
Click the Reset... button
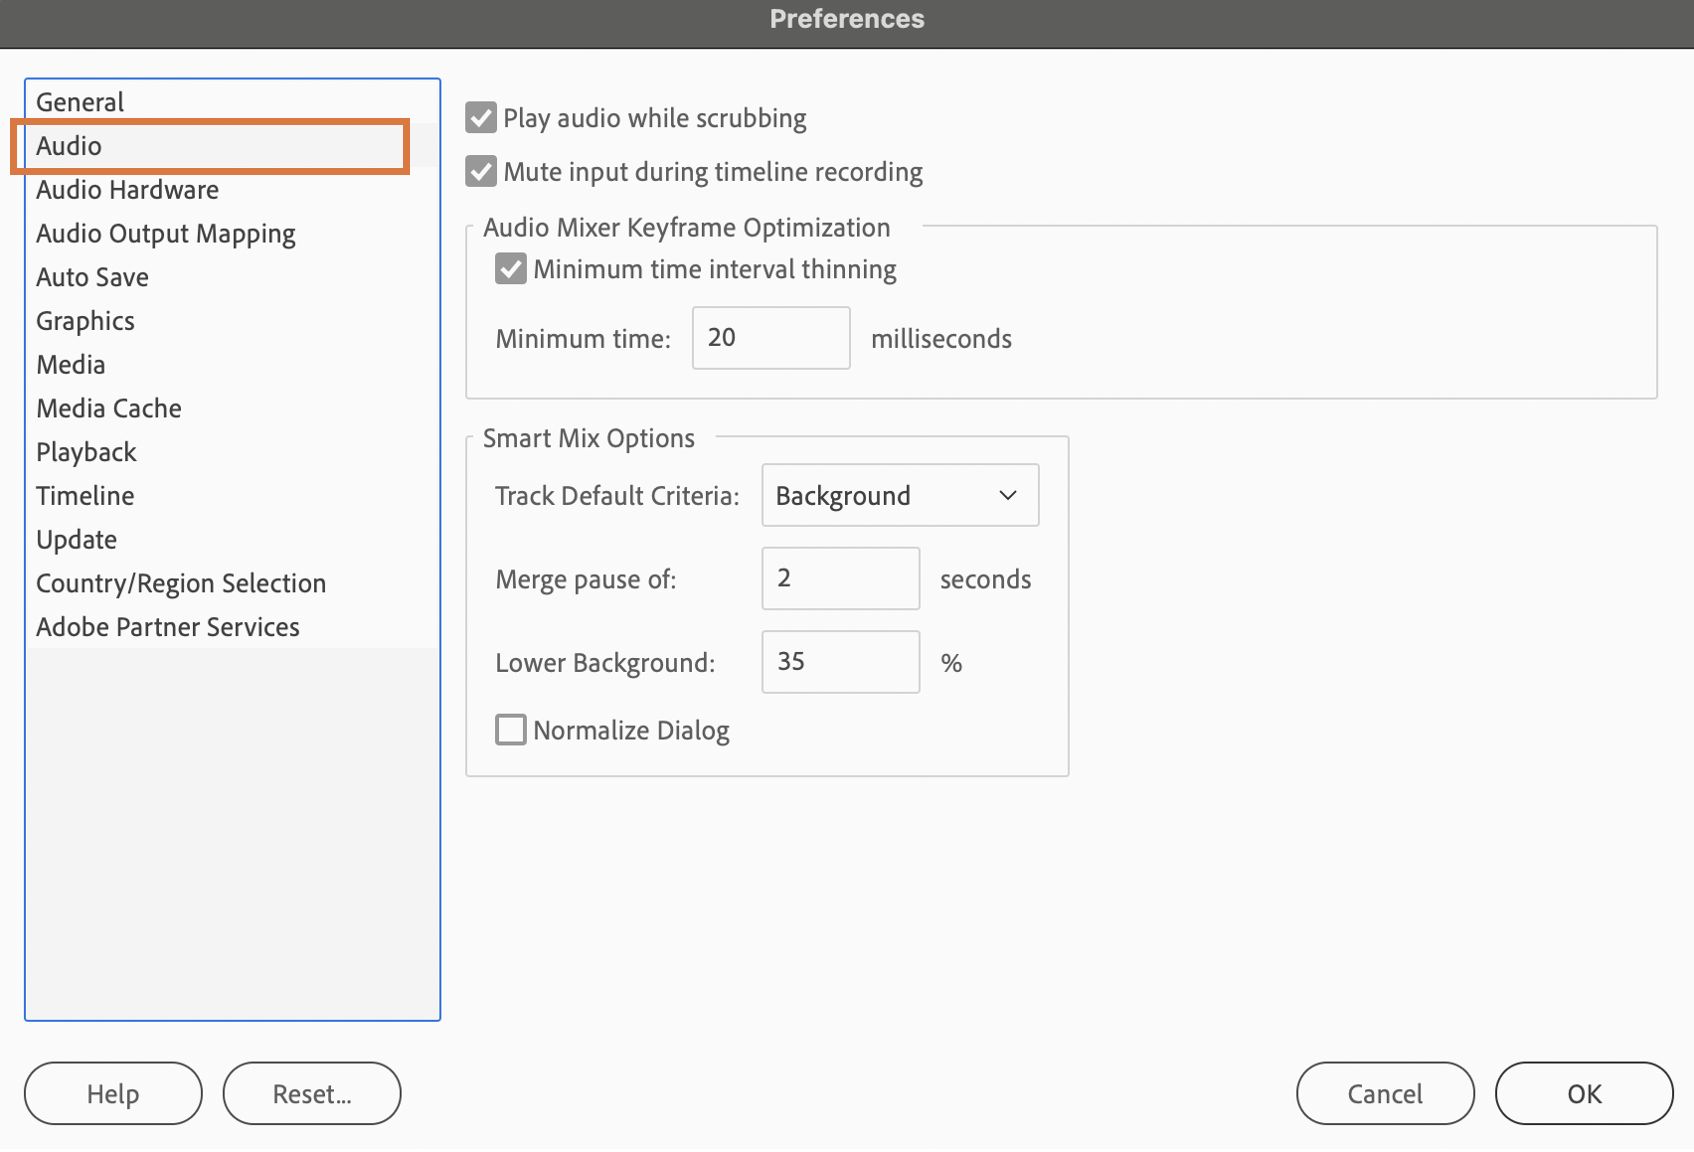coord(312,1094)
